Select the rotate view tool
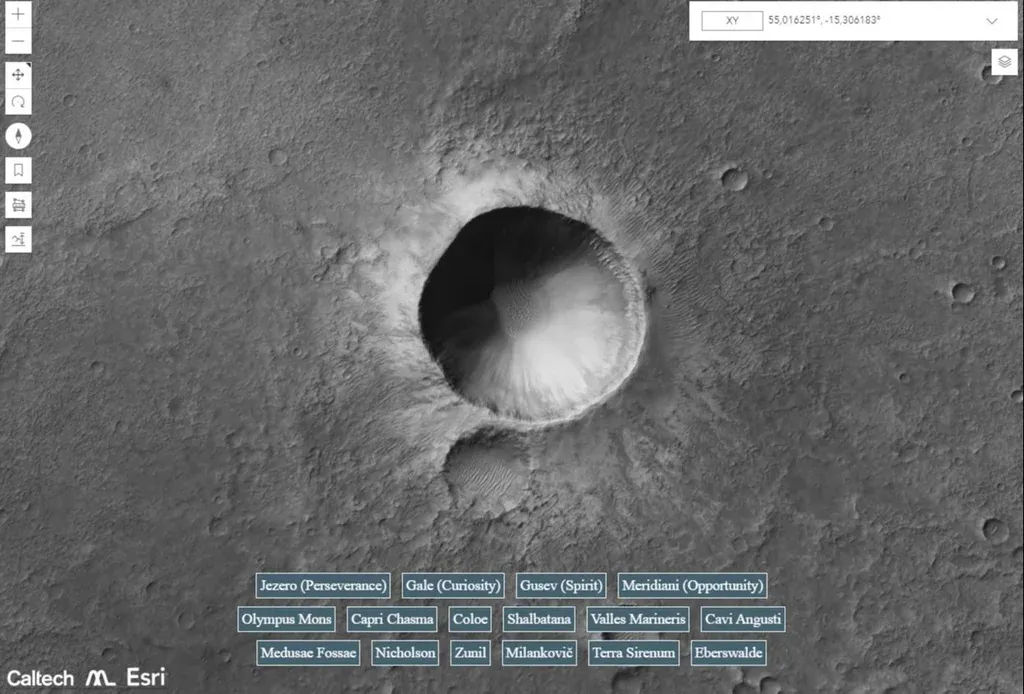This screenshot has width=1024, height=694. pos(18,102)
